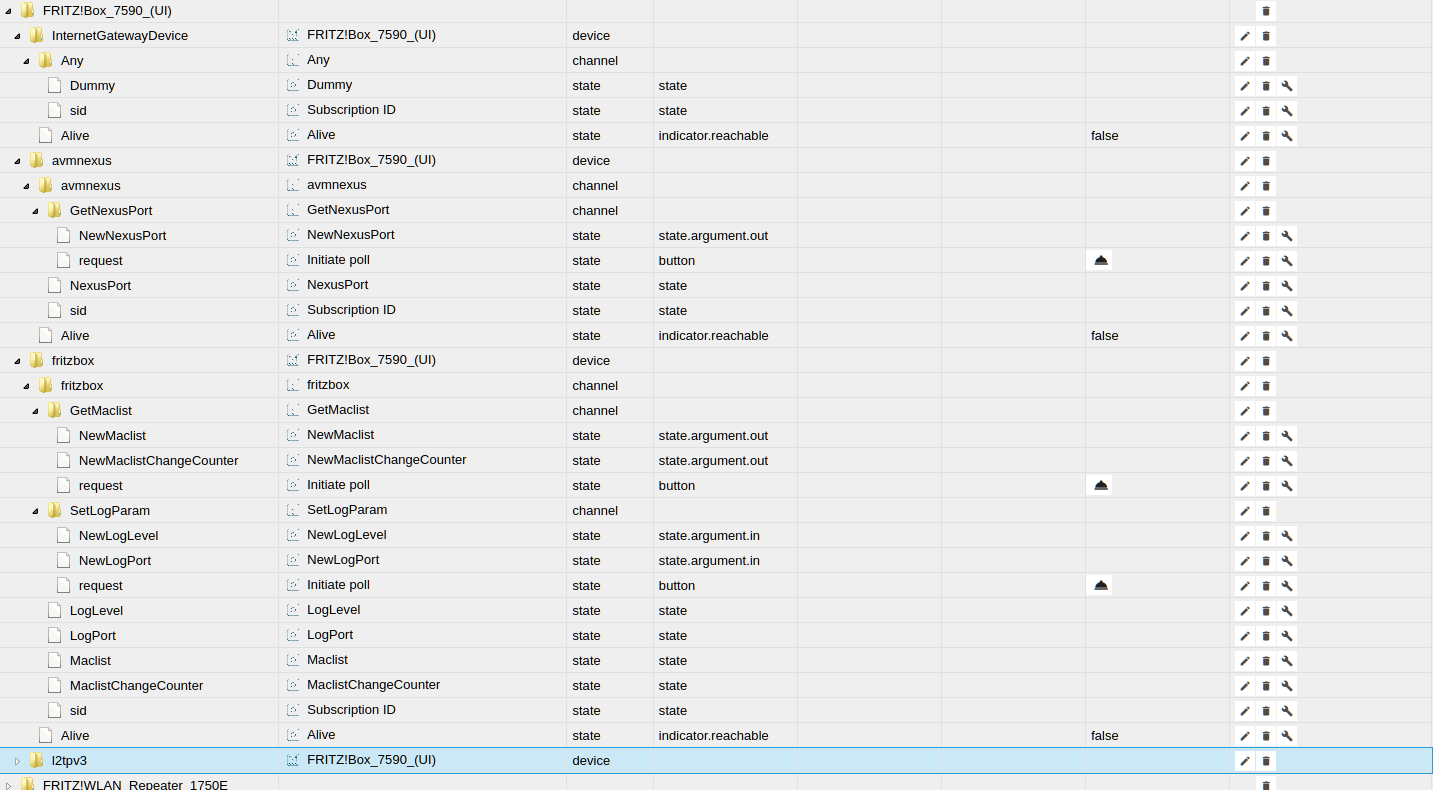Select the Dummy tree item
Image resolution: width=1433 pixels, height=790 pixels.
pyautogui.click(x=92, y=86)
